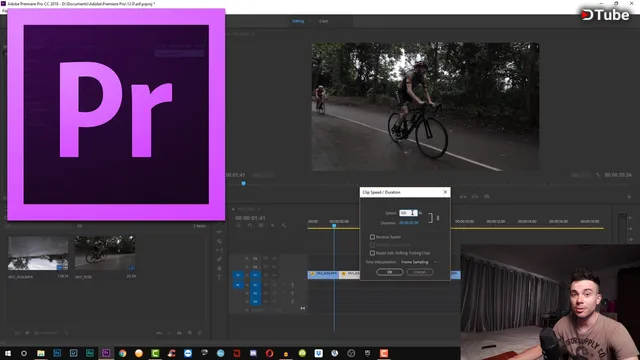640x360 pixels.
Task: Add a marker from the timeline header
Action: 273,225
